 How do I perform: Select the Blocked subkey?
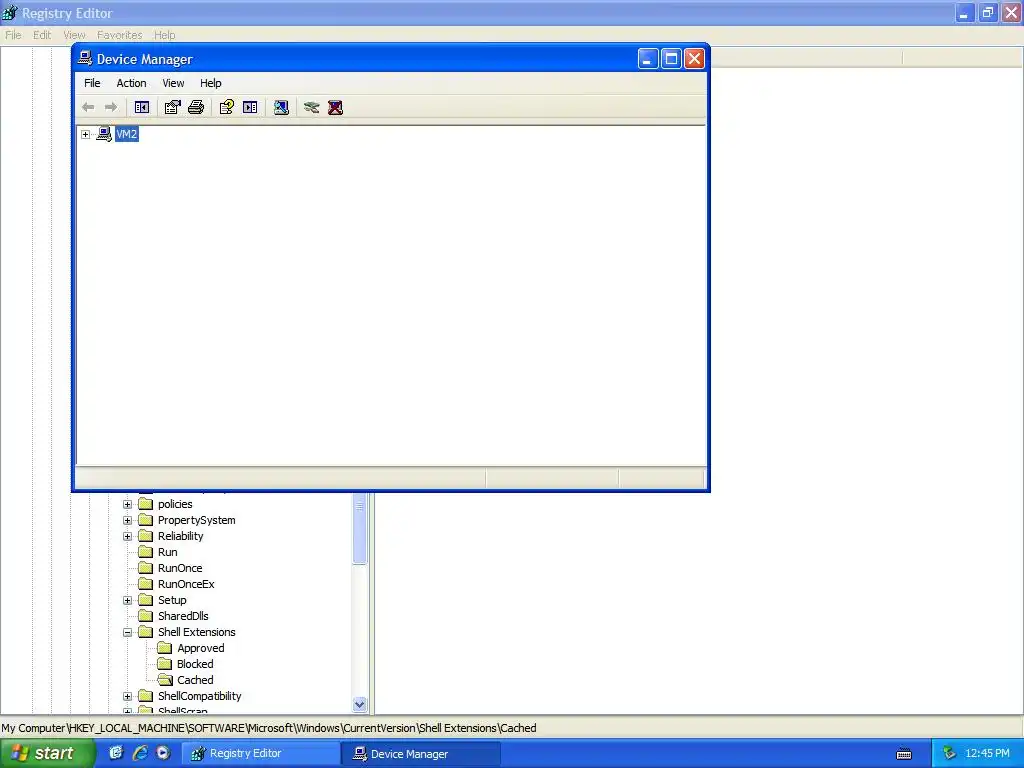point(195,664)
